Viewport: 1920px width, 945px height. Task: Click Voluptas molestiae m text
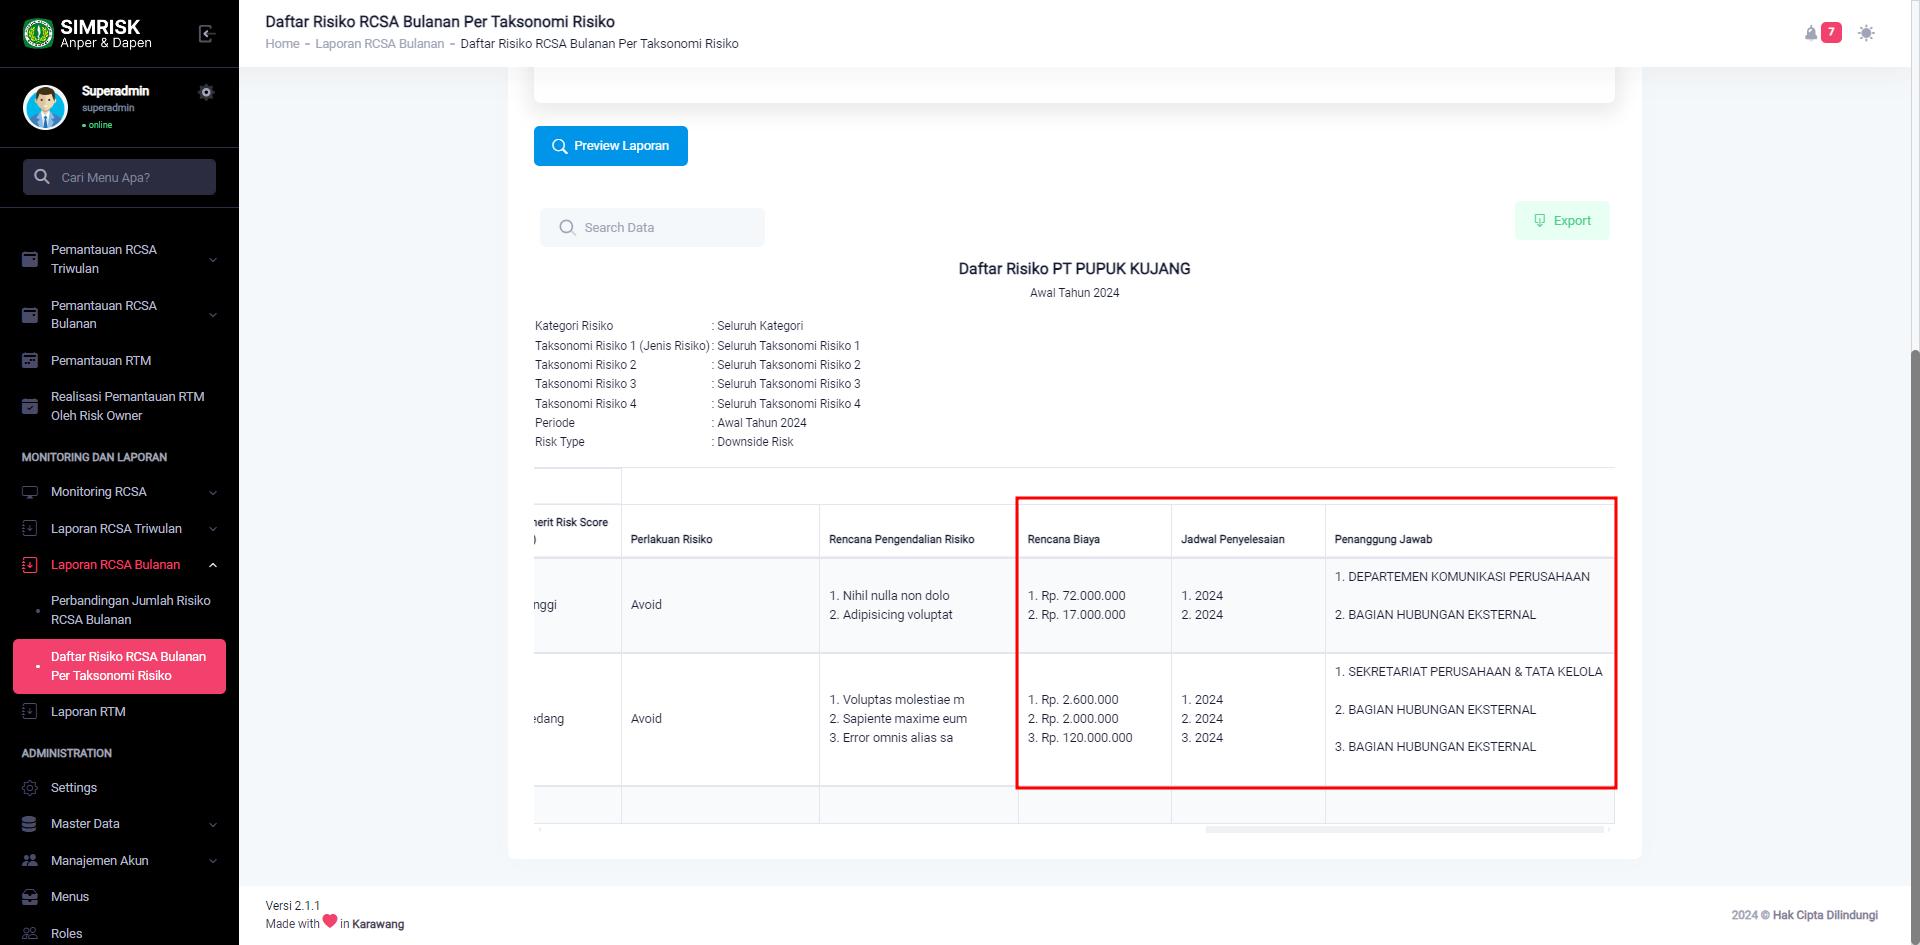tap(903, 700)
